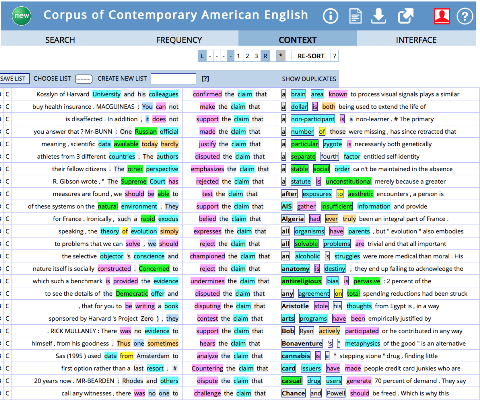Select sort position R in sort bar
The image size is (480, 400).
[x=265, y=56]
